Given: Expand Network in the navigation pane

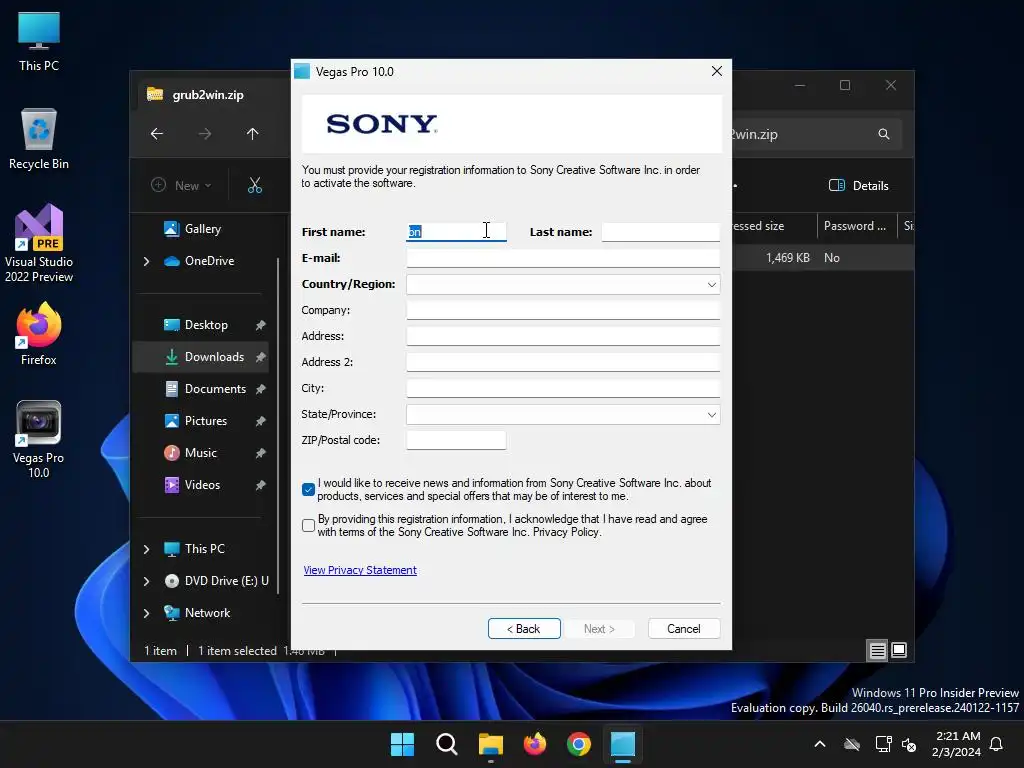Looking at the screenshot, I should [146, 613].
